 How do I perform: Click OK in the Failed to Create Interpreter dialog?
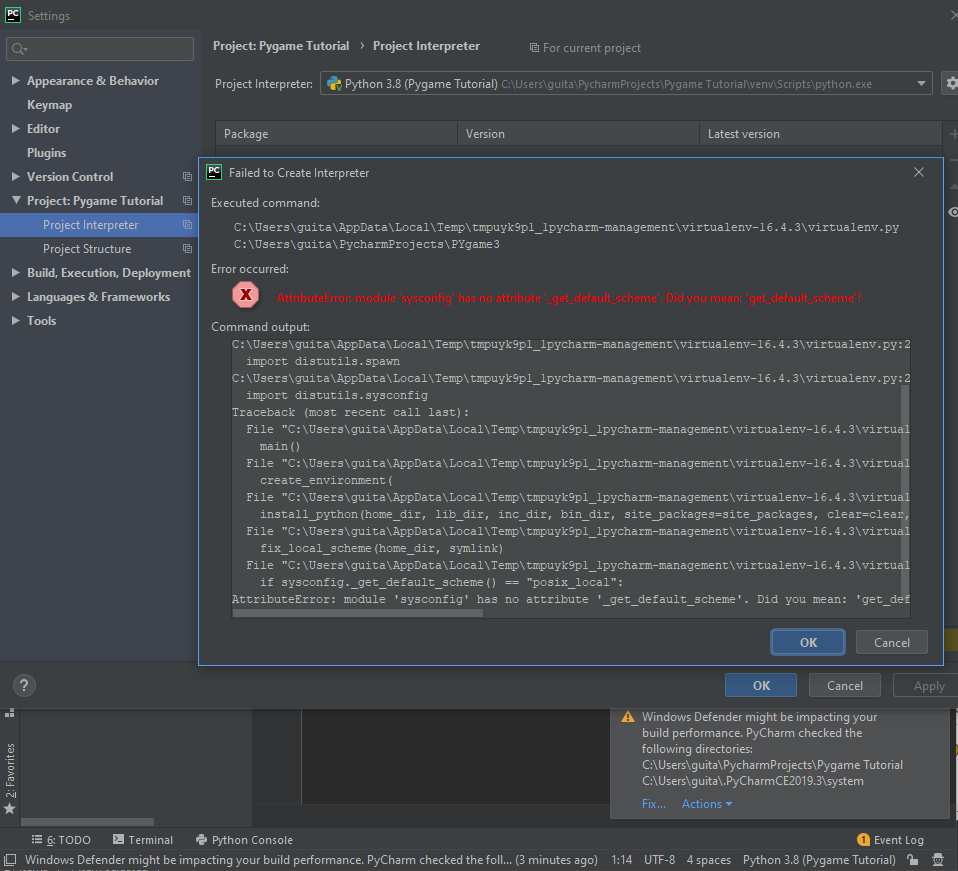pos(807,641)
